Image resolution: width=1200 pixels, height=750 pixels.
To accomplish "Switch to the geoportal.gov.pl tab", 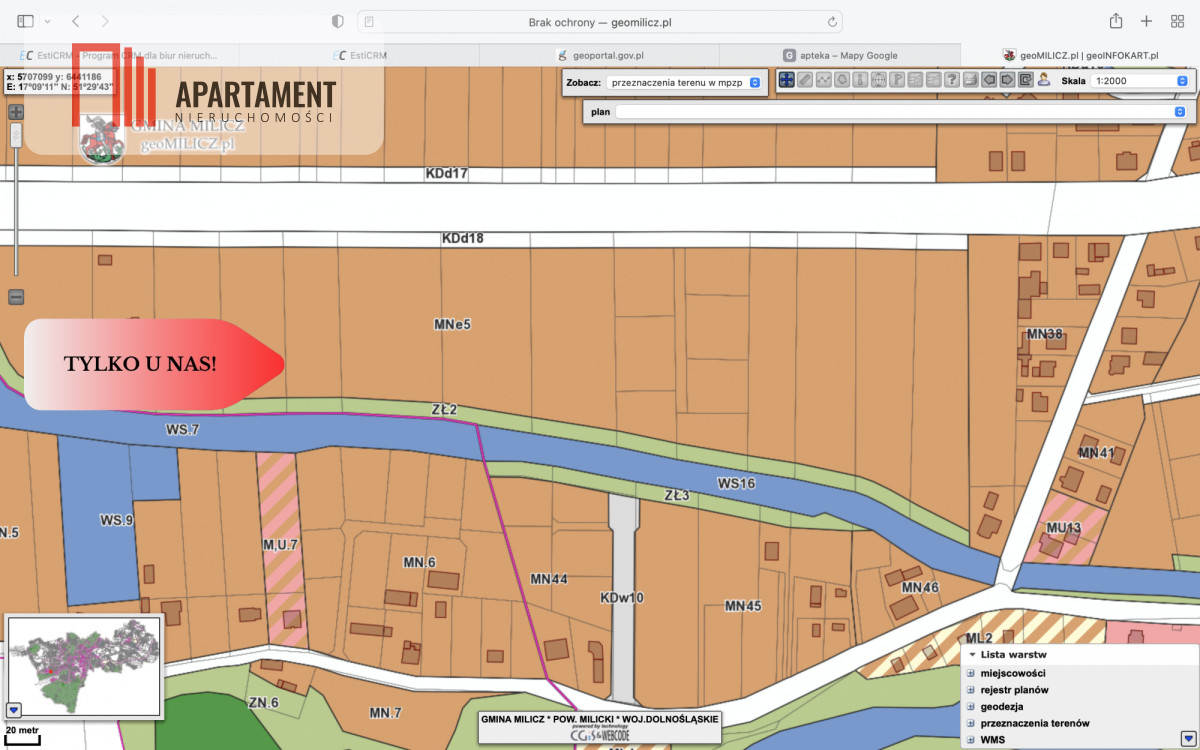I will tap(599, 55).
